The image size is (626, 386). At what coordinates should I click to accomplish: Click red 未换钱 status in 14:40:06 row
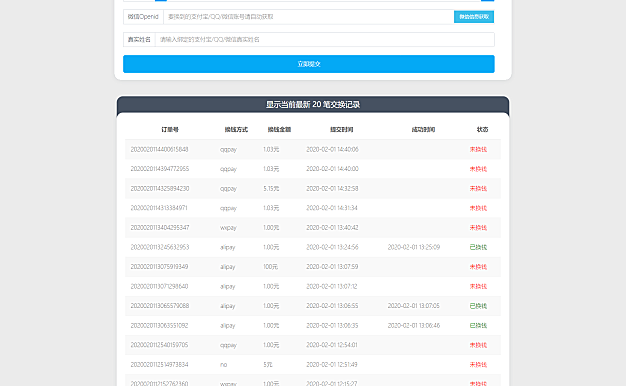[478, 149]
